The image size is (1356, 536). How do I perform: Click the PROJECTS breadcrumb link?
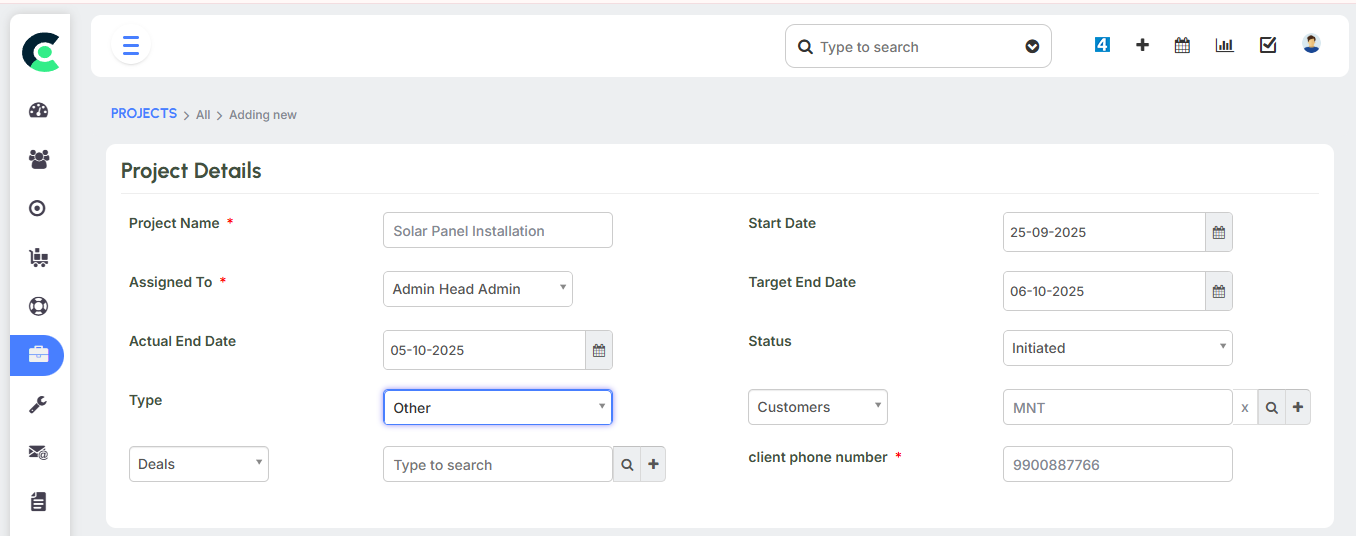(143, 114)
